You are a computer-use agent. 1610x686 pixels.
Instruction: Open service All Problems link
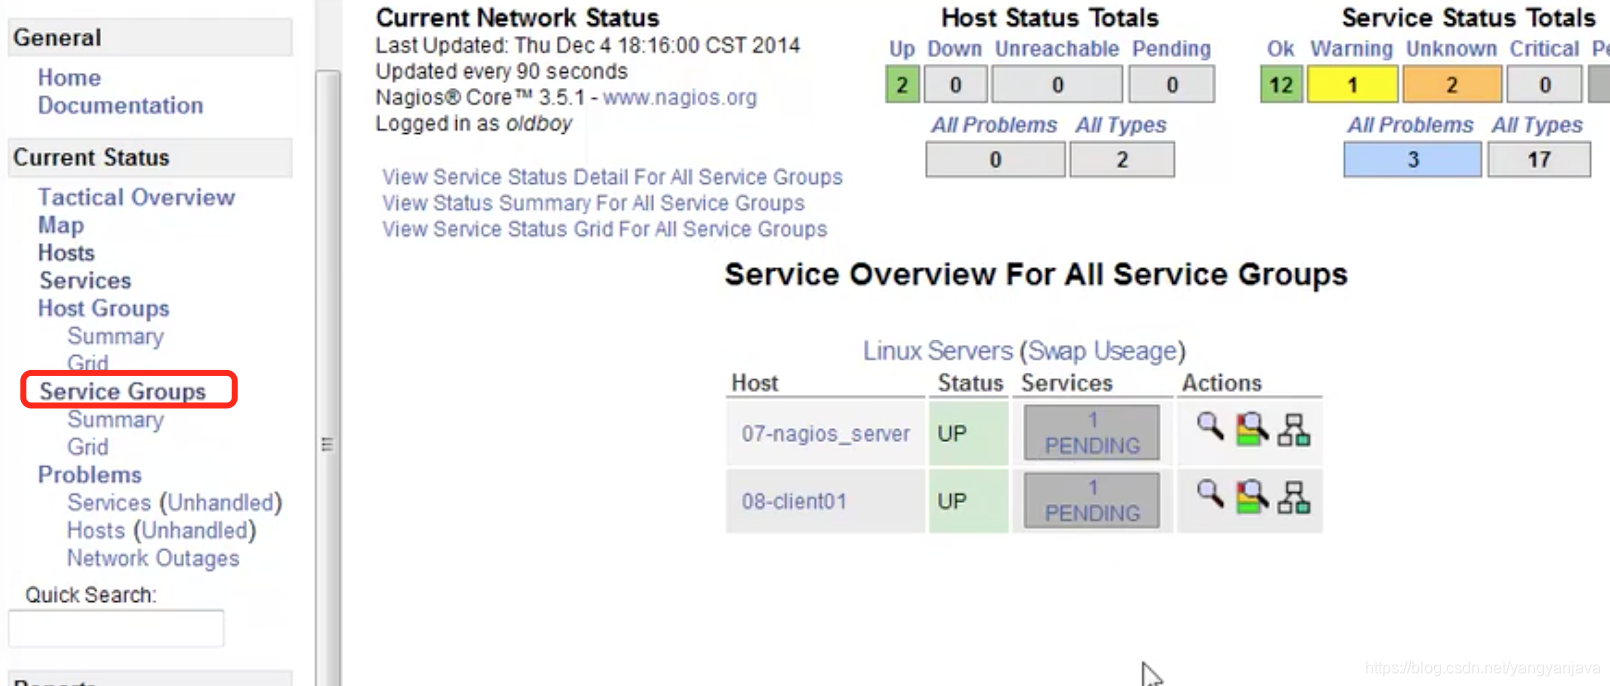[x=1410, y=126]
